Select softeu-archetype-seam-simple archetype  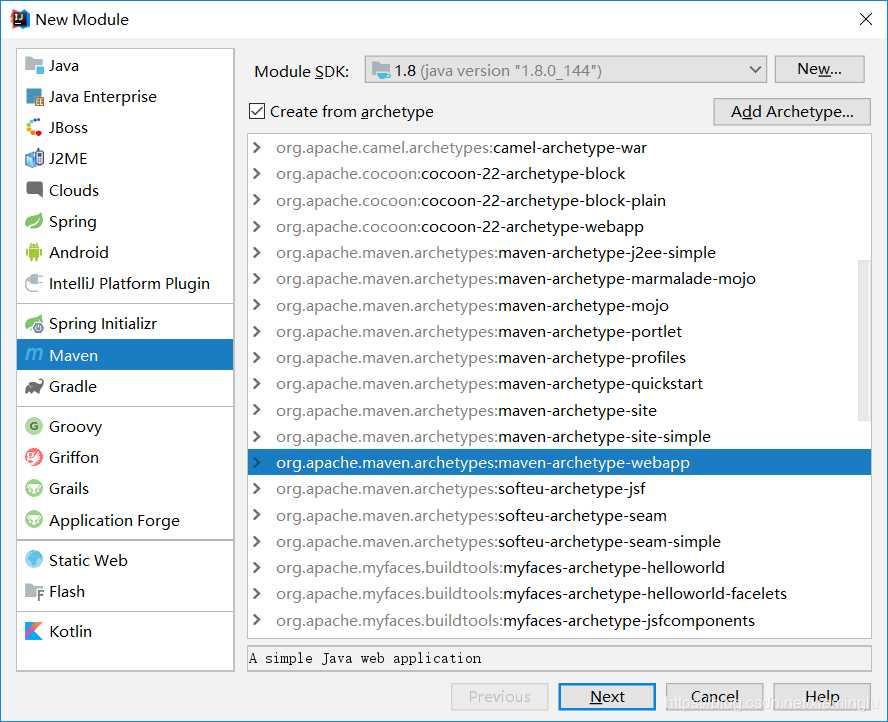(559, 541)
